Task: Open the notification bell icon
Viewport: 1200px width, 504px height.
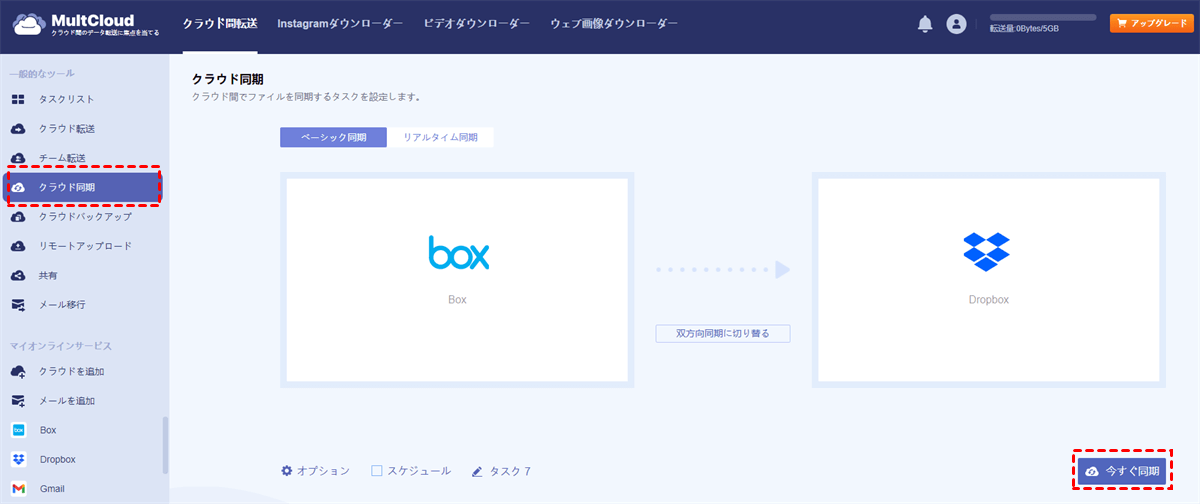Action: pos(925,24)
